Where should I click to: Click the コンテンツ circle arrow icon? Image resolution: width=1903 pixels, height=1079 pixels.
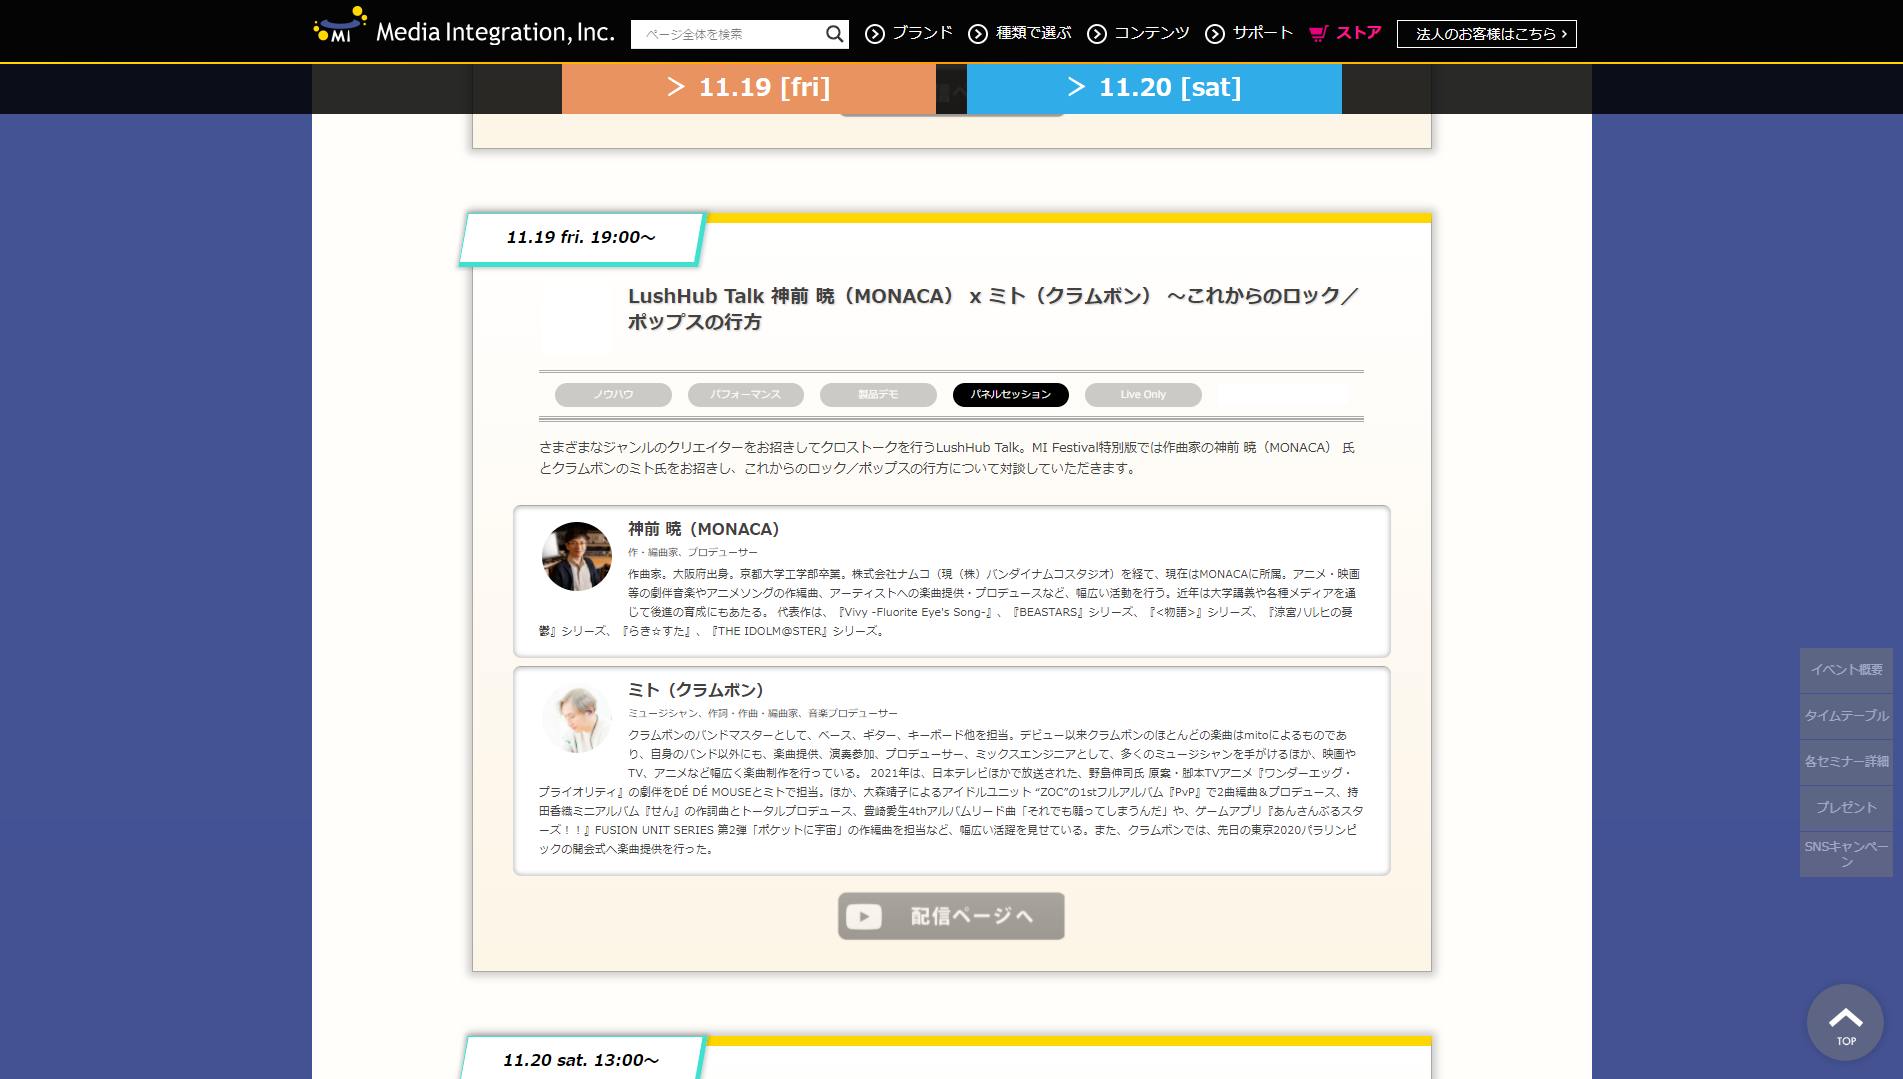click(x=1097, y=34)
